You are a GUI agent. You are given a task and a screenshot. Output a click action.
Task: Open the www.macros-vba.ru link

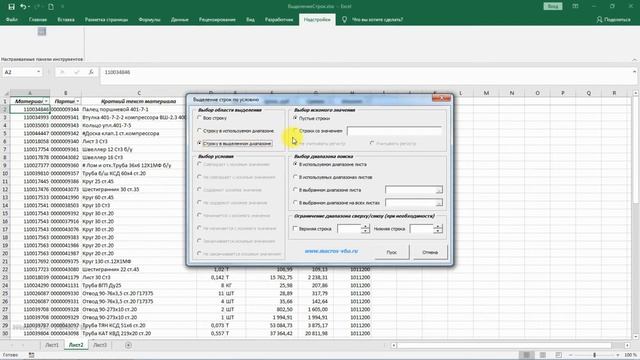coord(331,251)
